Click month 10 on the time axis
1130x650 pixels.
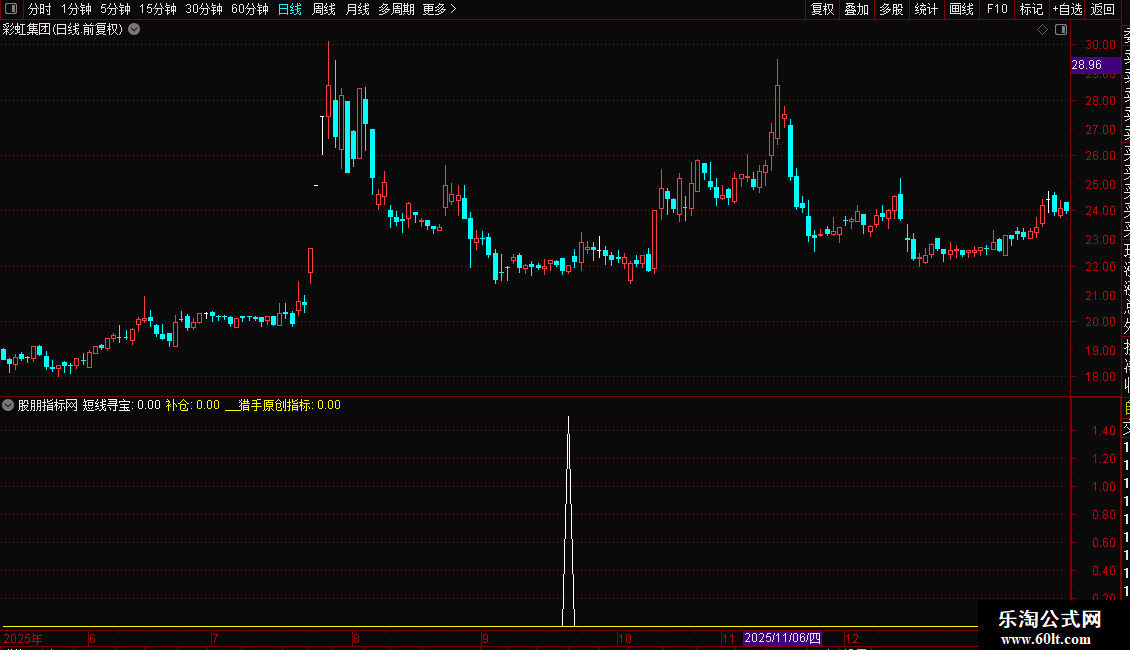pos(624,638)
